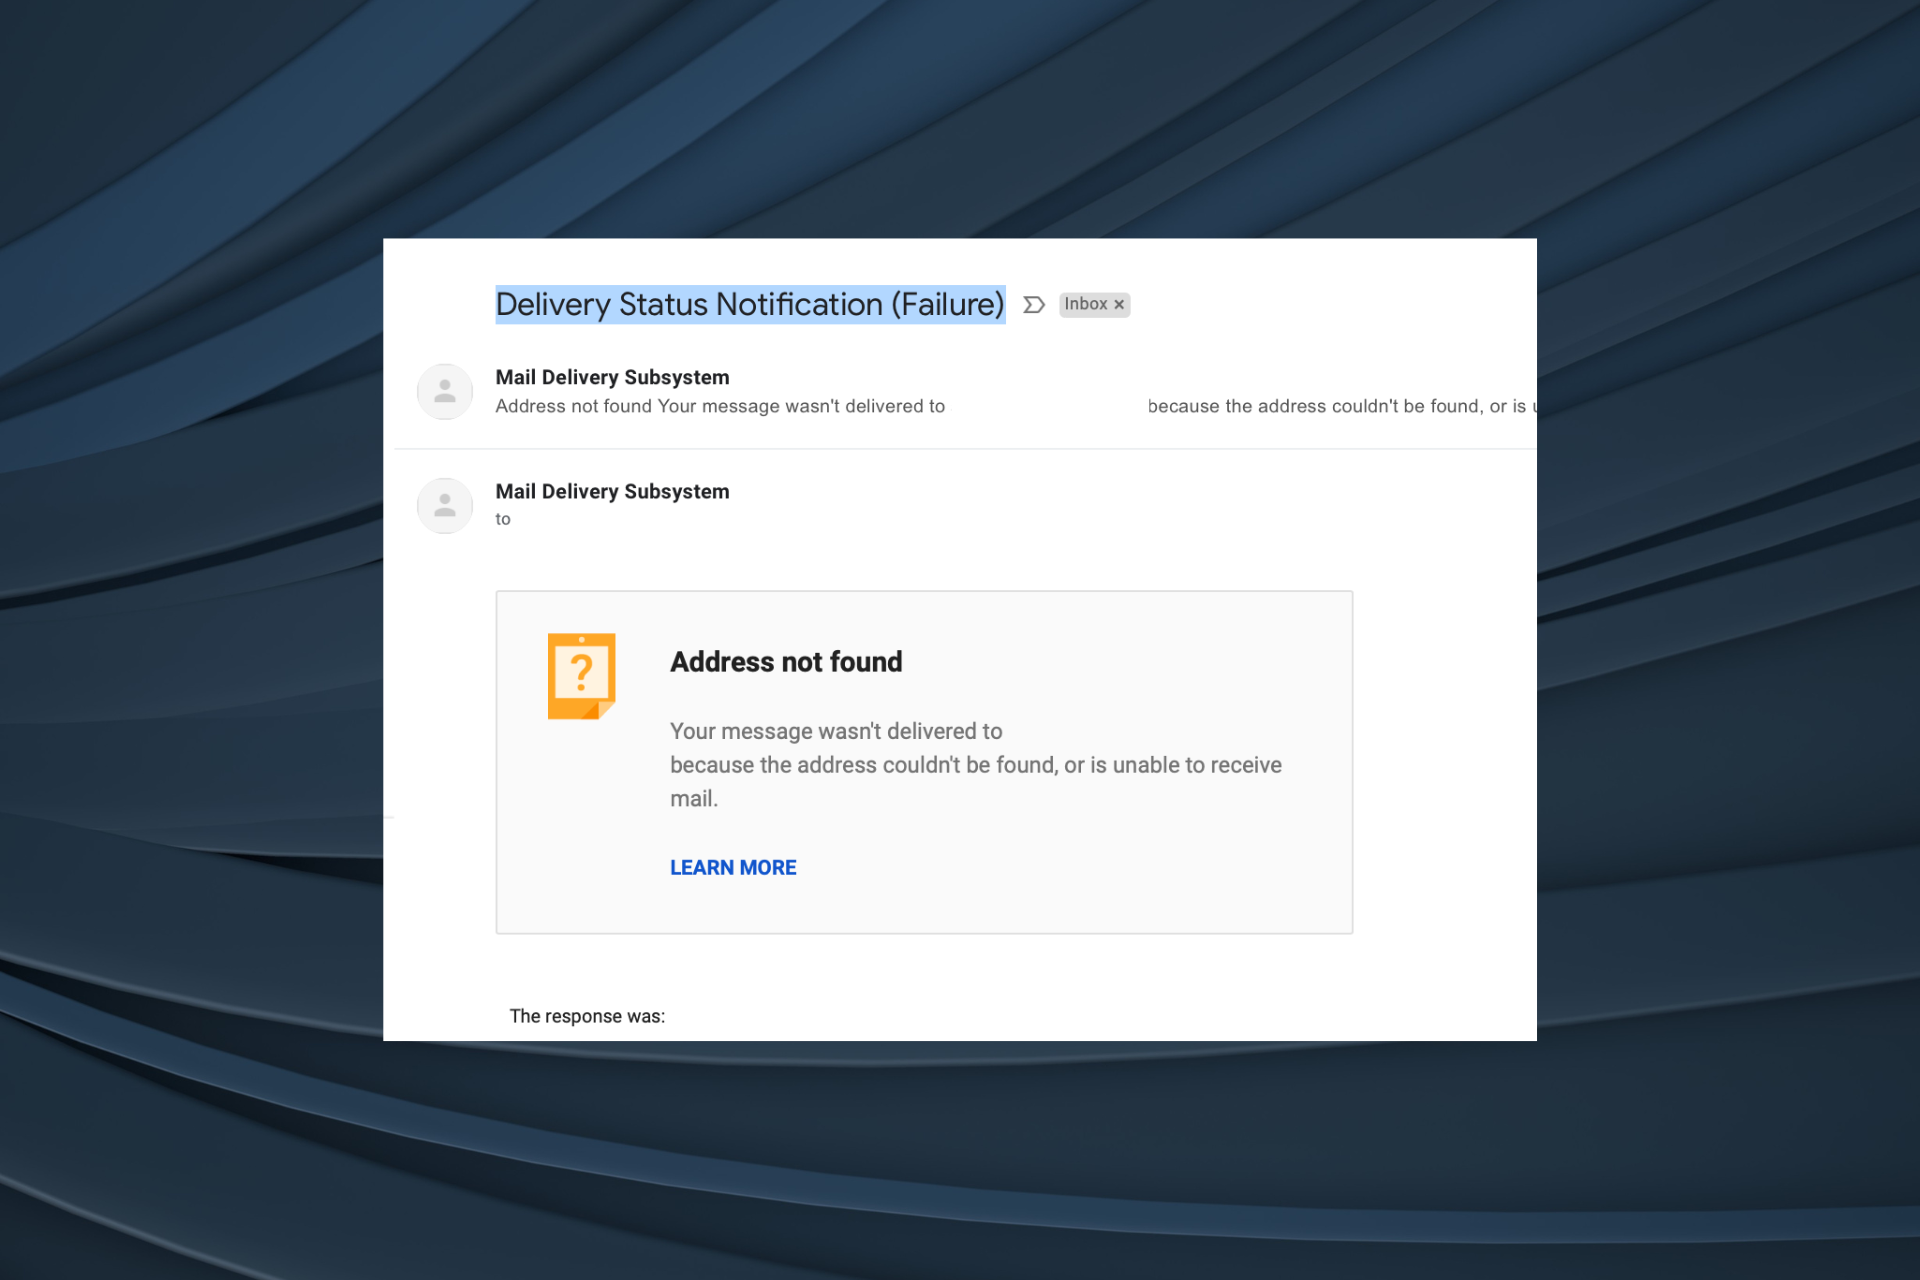Click the second message's sender avatar
The width and height of the screenshot is (1920, 1280).
tap(445, 505)
